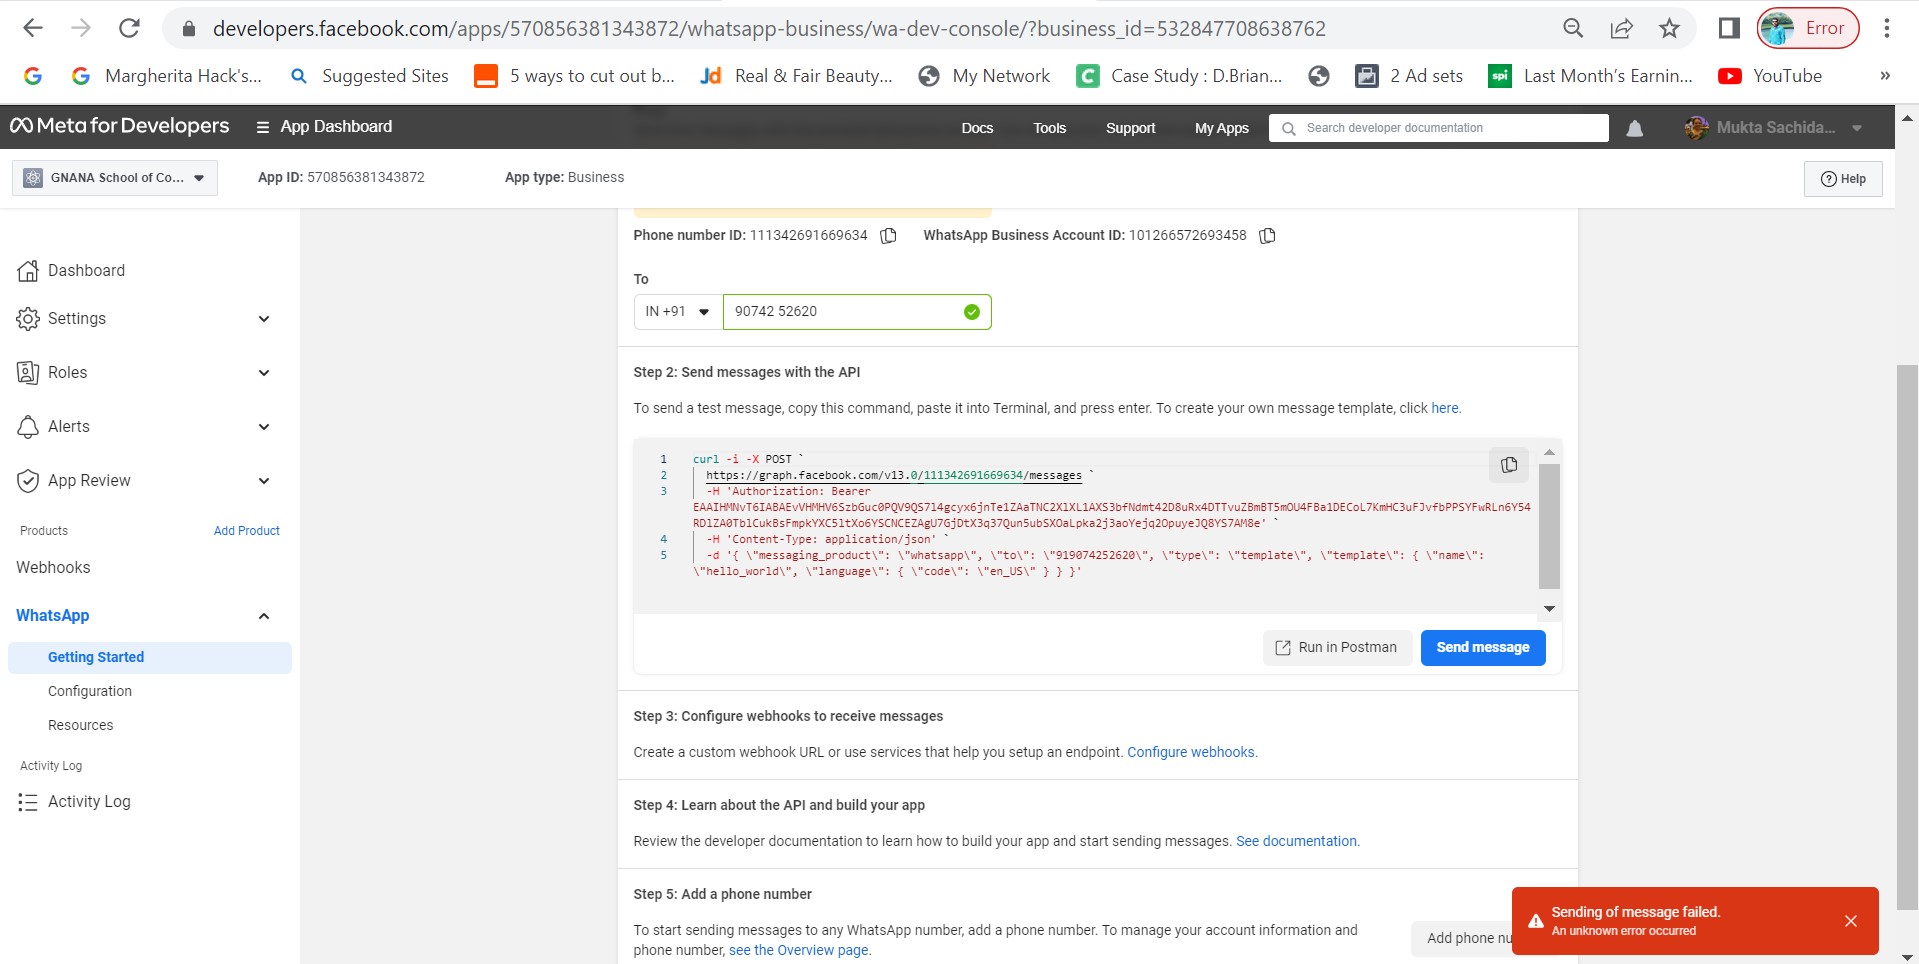Click the App ID 570856381343872 text
Screen dimensions: 1919x964
pyautogui.click(x=341, y=177)
